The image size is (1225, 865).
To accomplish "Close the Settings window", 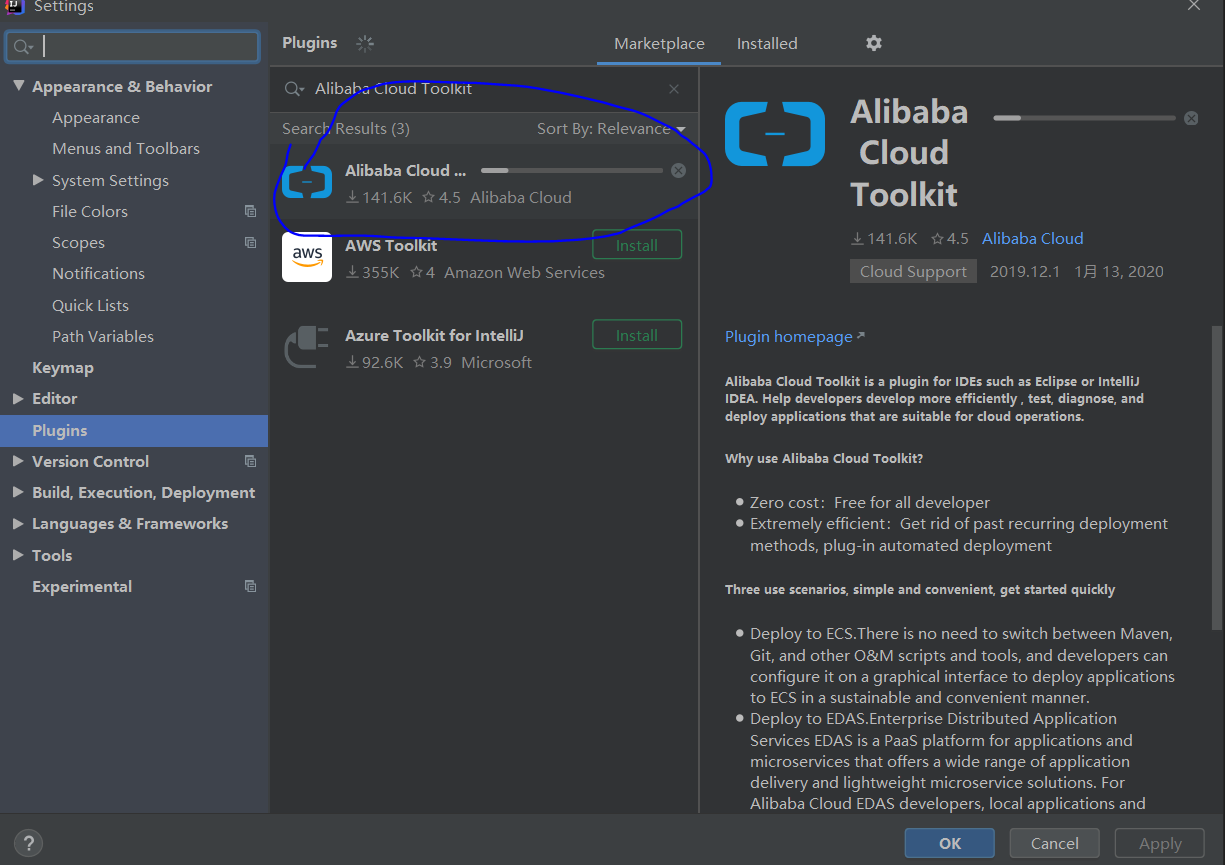I will pyautogui.click(x=1193, y=5).
